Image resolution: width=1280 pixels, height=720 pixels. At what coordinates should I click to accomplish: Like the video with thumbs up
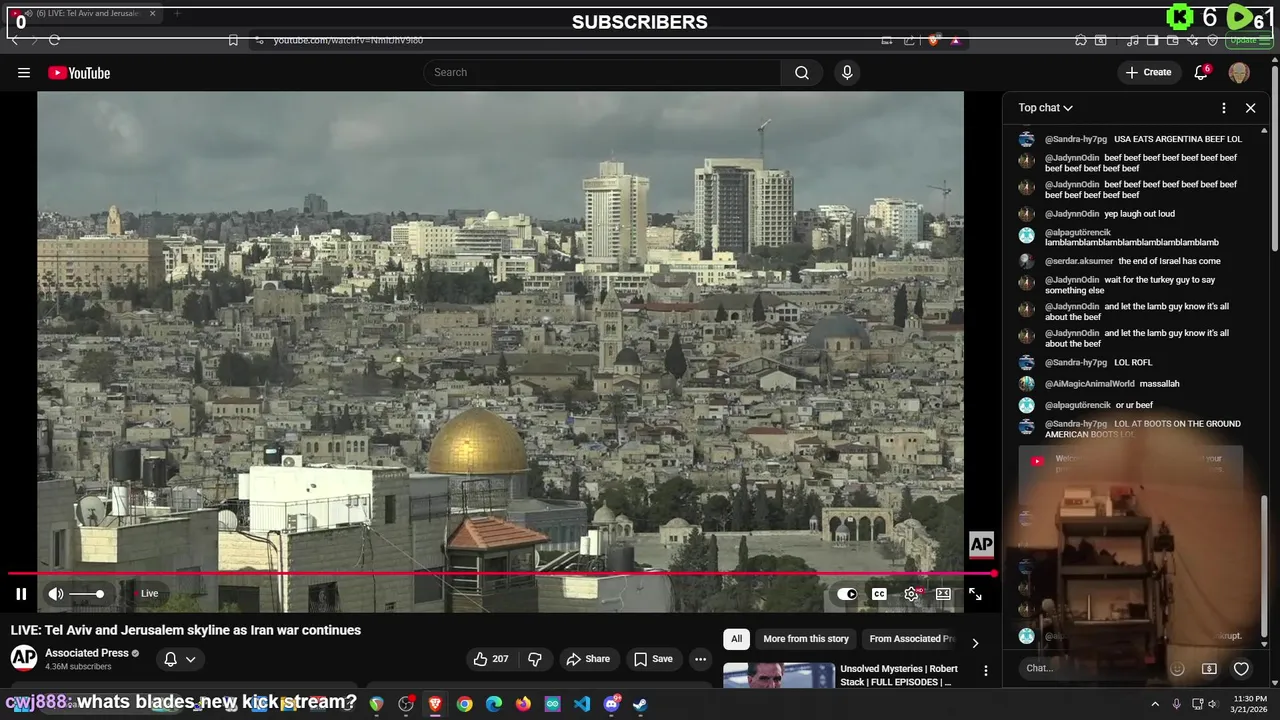[491, 659]
